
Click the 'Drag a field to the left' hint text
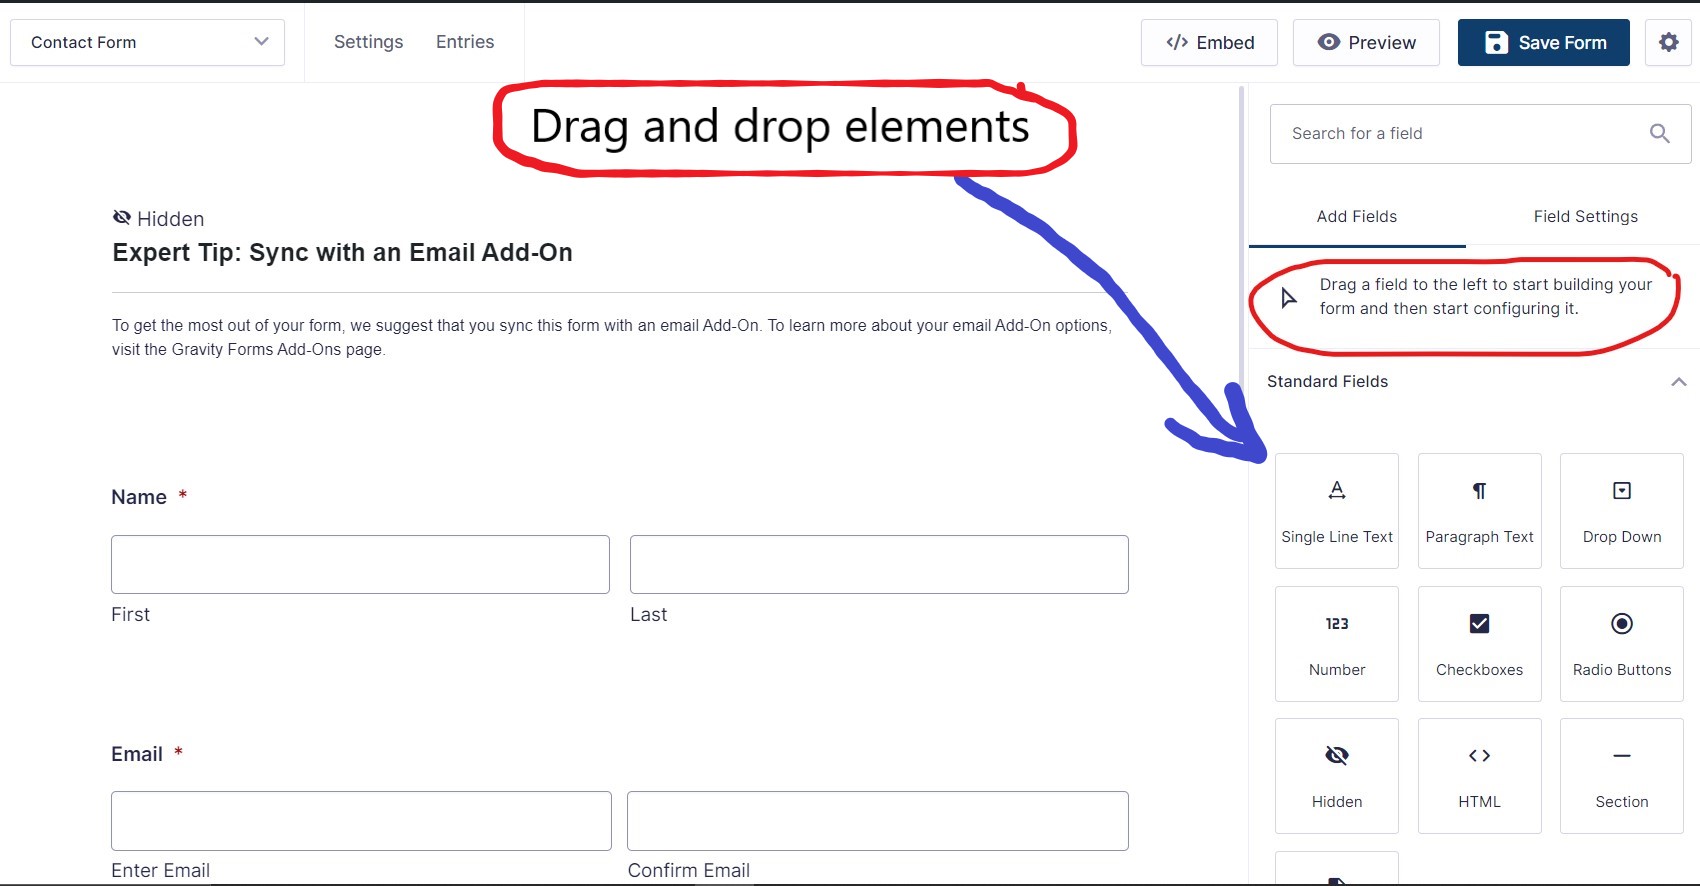pos(1485,297)
